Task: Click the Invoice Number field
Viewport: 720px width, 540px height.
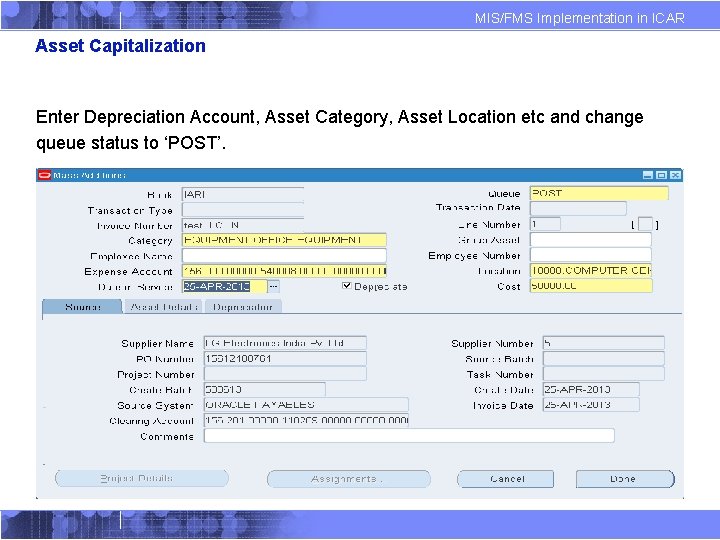Action: [243, 225]
